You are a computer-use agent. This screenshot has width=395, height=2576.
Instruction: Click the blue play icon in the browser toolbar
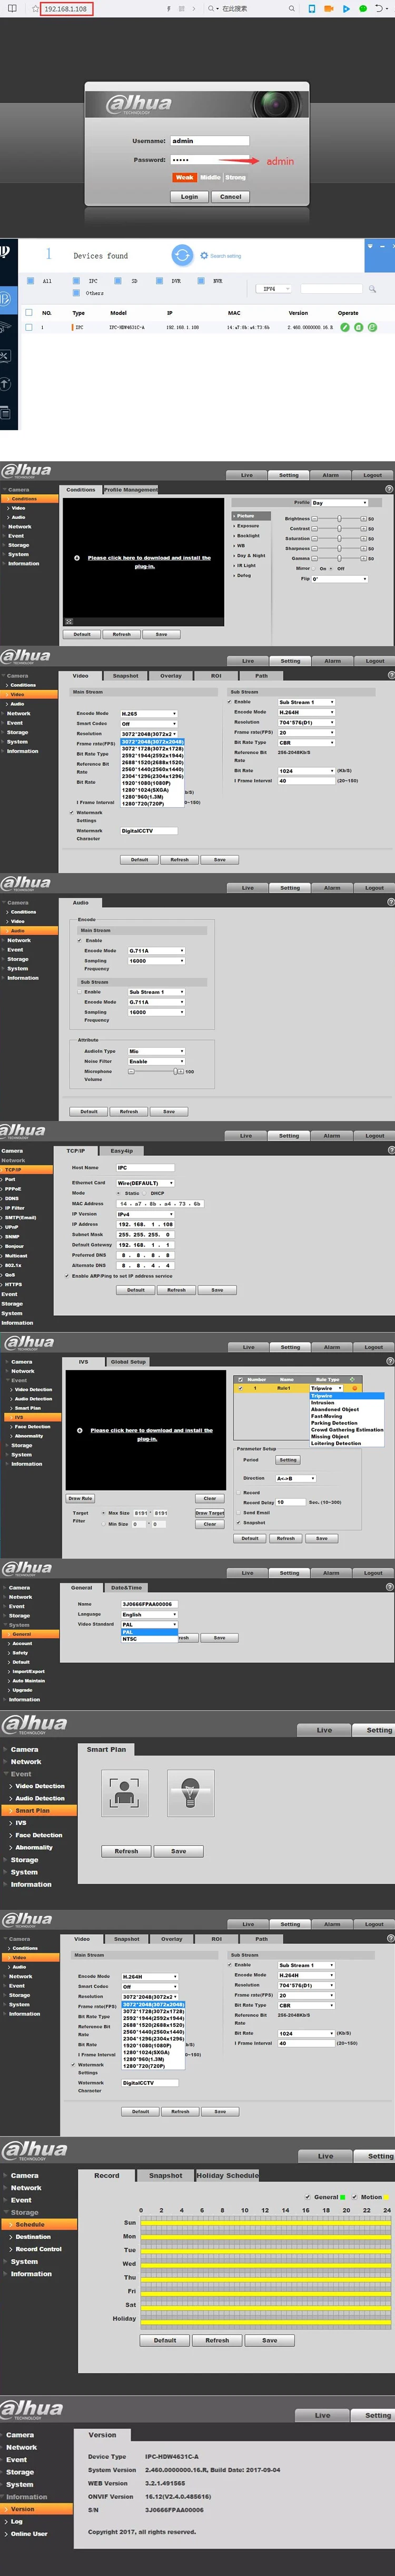(346, 8)
